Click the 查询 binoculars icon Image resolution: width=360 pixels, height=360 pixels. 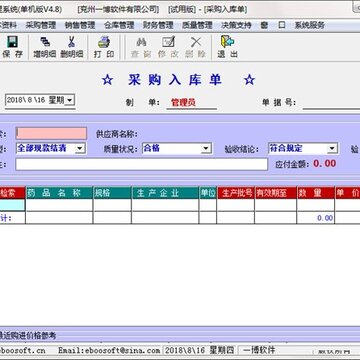(x=141, y=42)
